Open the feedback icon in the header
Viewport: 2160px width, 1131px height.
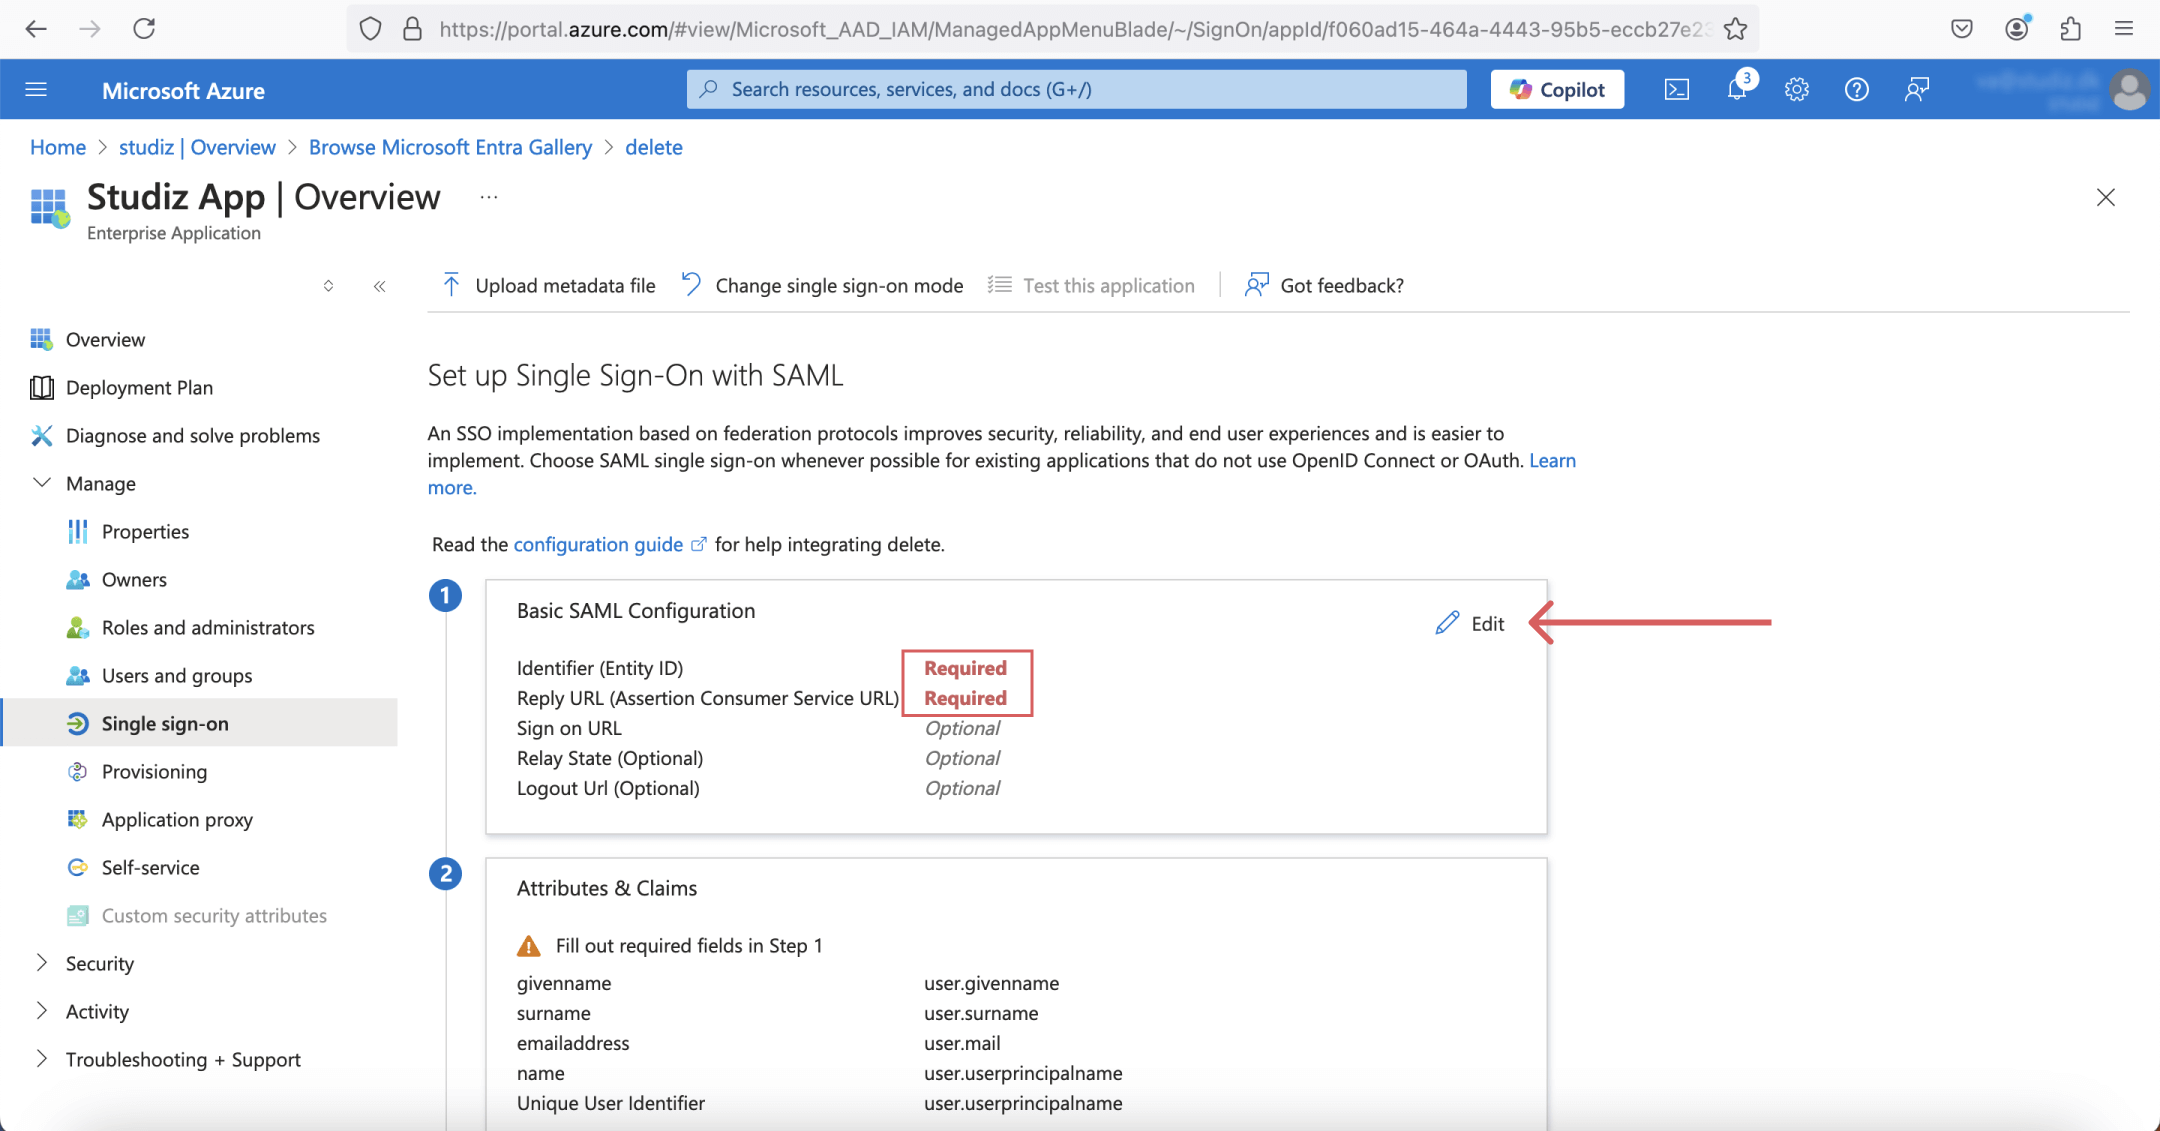click(x=1917, y=90)
